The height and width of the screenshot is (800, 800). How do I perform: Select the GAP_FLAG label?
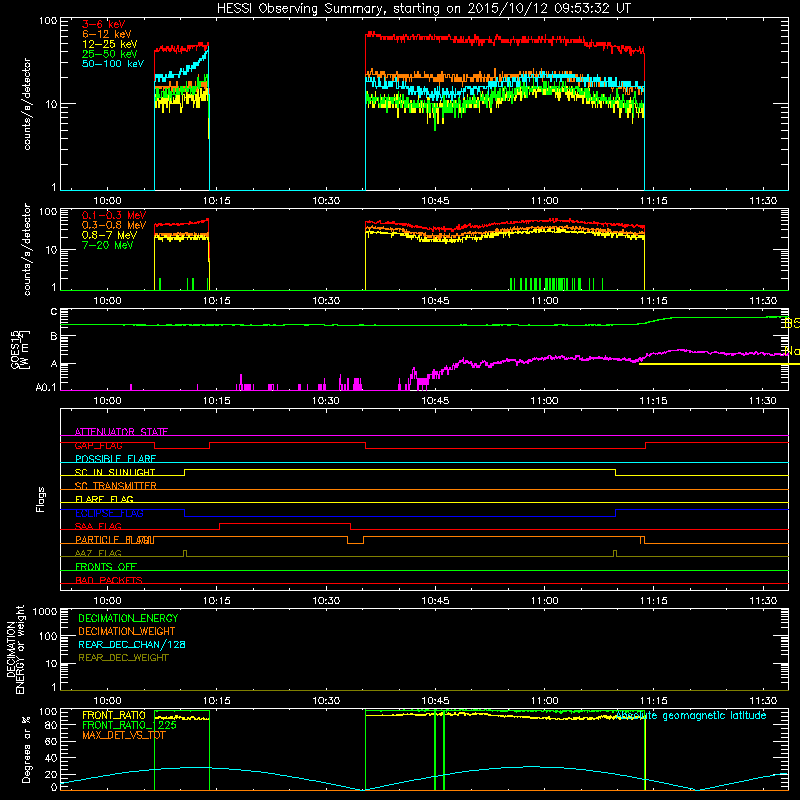(x=98, y=445)
